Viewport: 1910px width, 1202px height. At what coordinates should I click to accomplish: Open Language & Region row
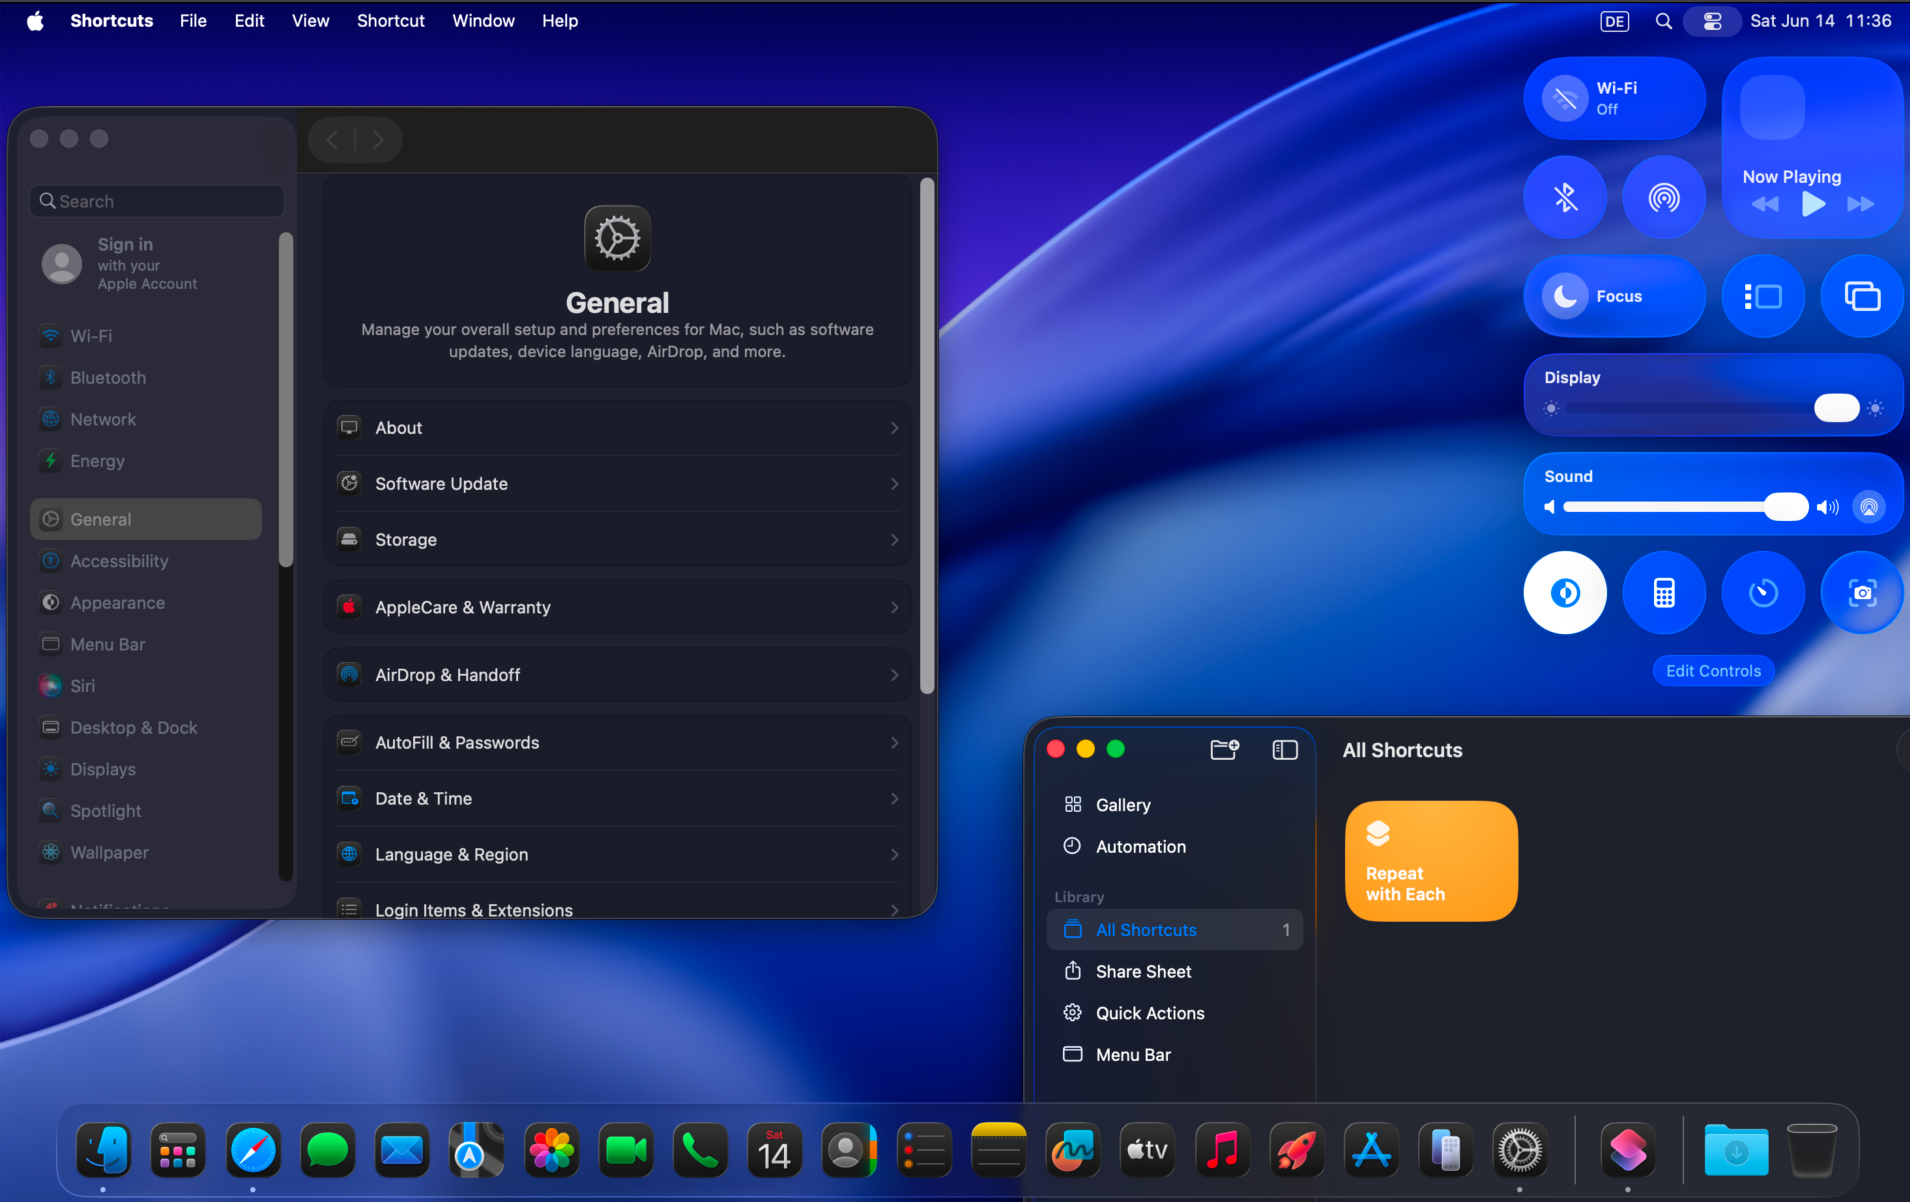[617, 855]
